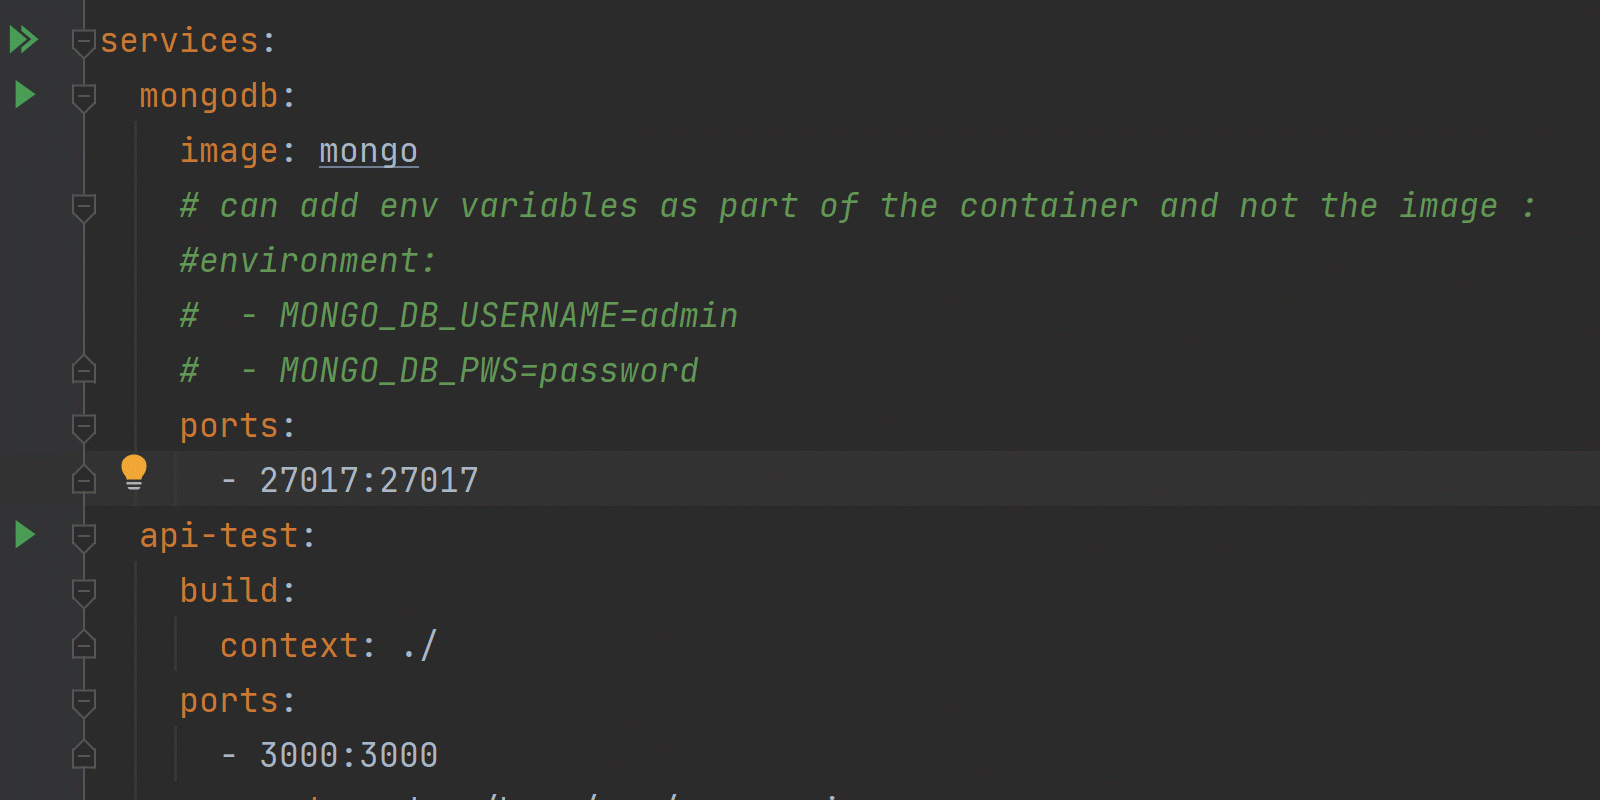Run the api-test service gutter arrow
This screenshot has width=1600, height=800.
coord(25,535)
